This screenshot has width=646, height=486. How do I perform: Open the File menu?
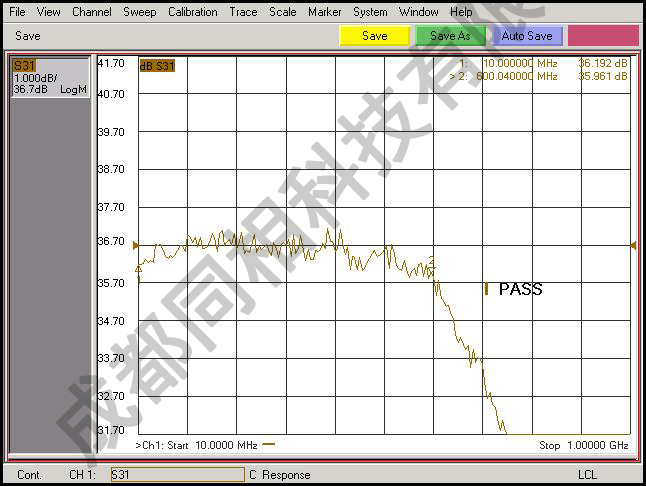tap(17, 12)
